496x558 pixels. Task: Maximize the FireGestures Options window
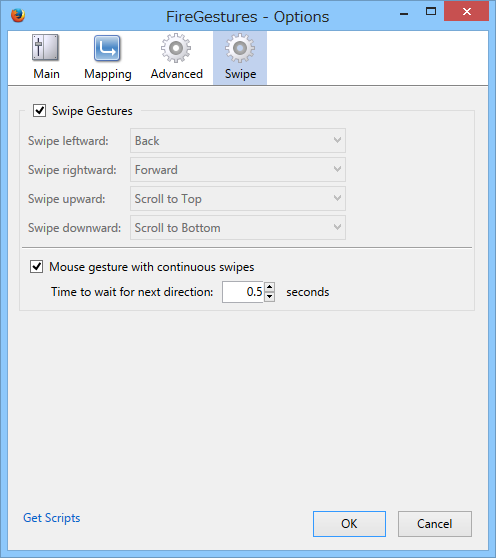coord(431,11)
